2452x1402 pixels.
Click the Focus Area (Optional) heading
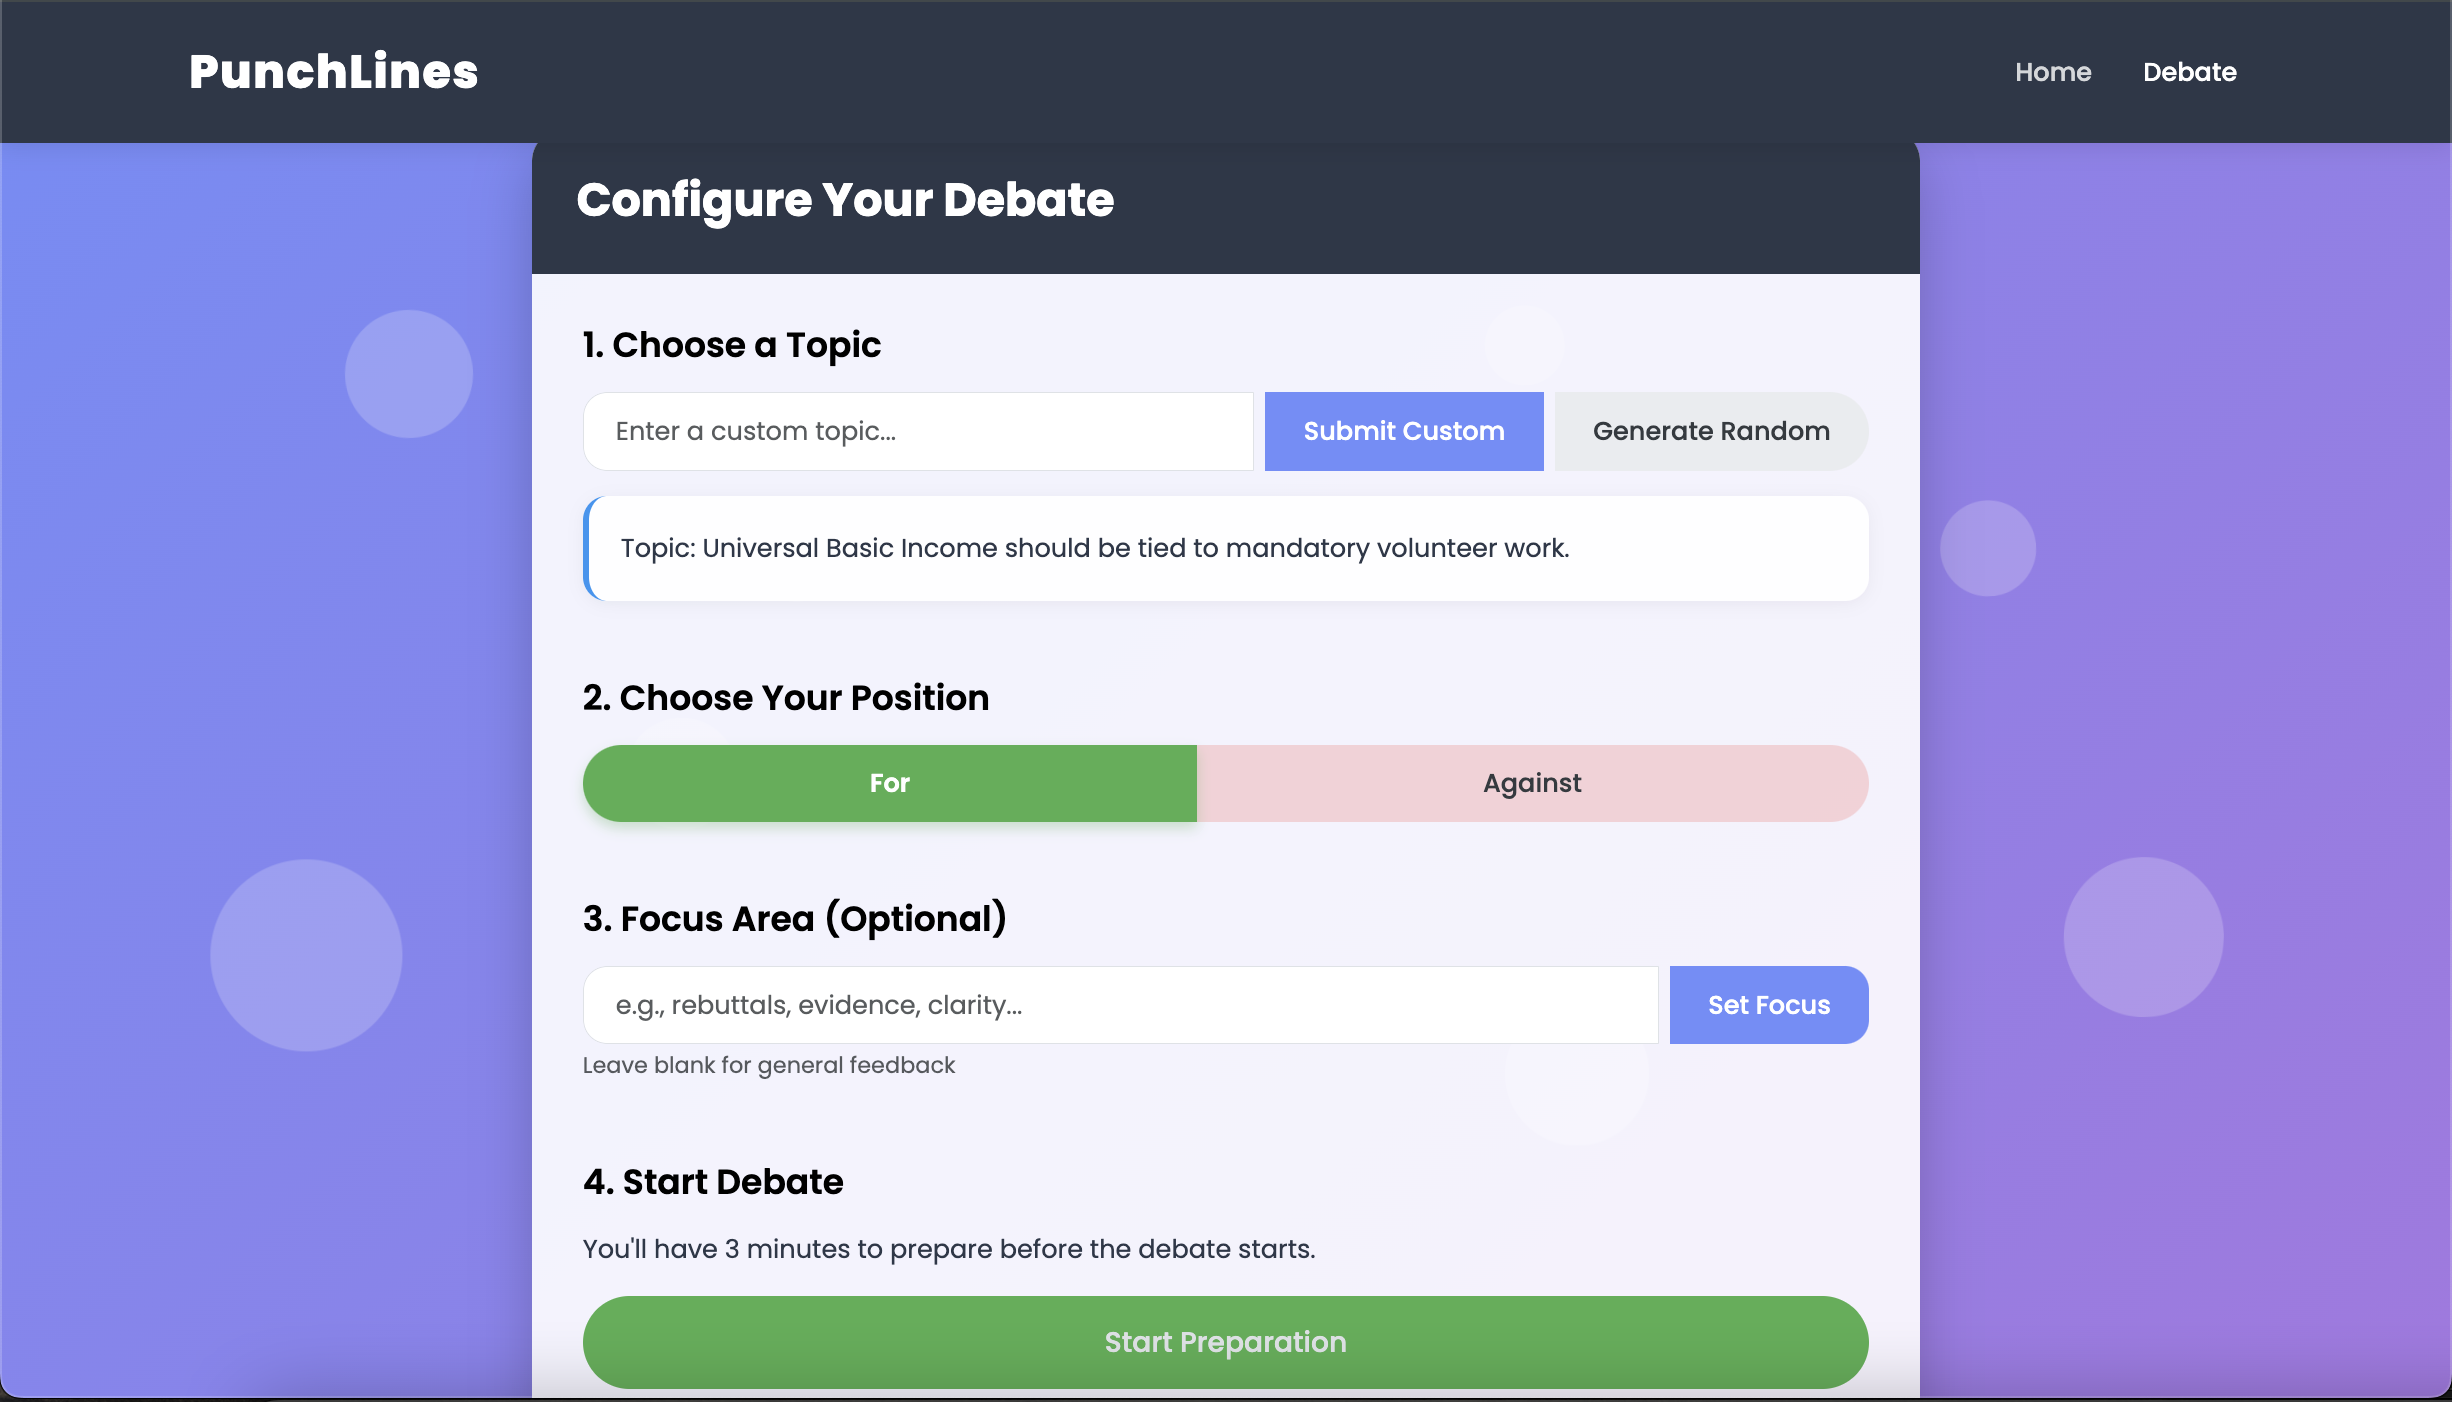pyautogui.click(x=795, y=919)
